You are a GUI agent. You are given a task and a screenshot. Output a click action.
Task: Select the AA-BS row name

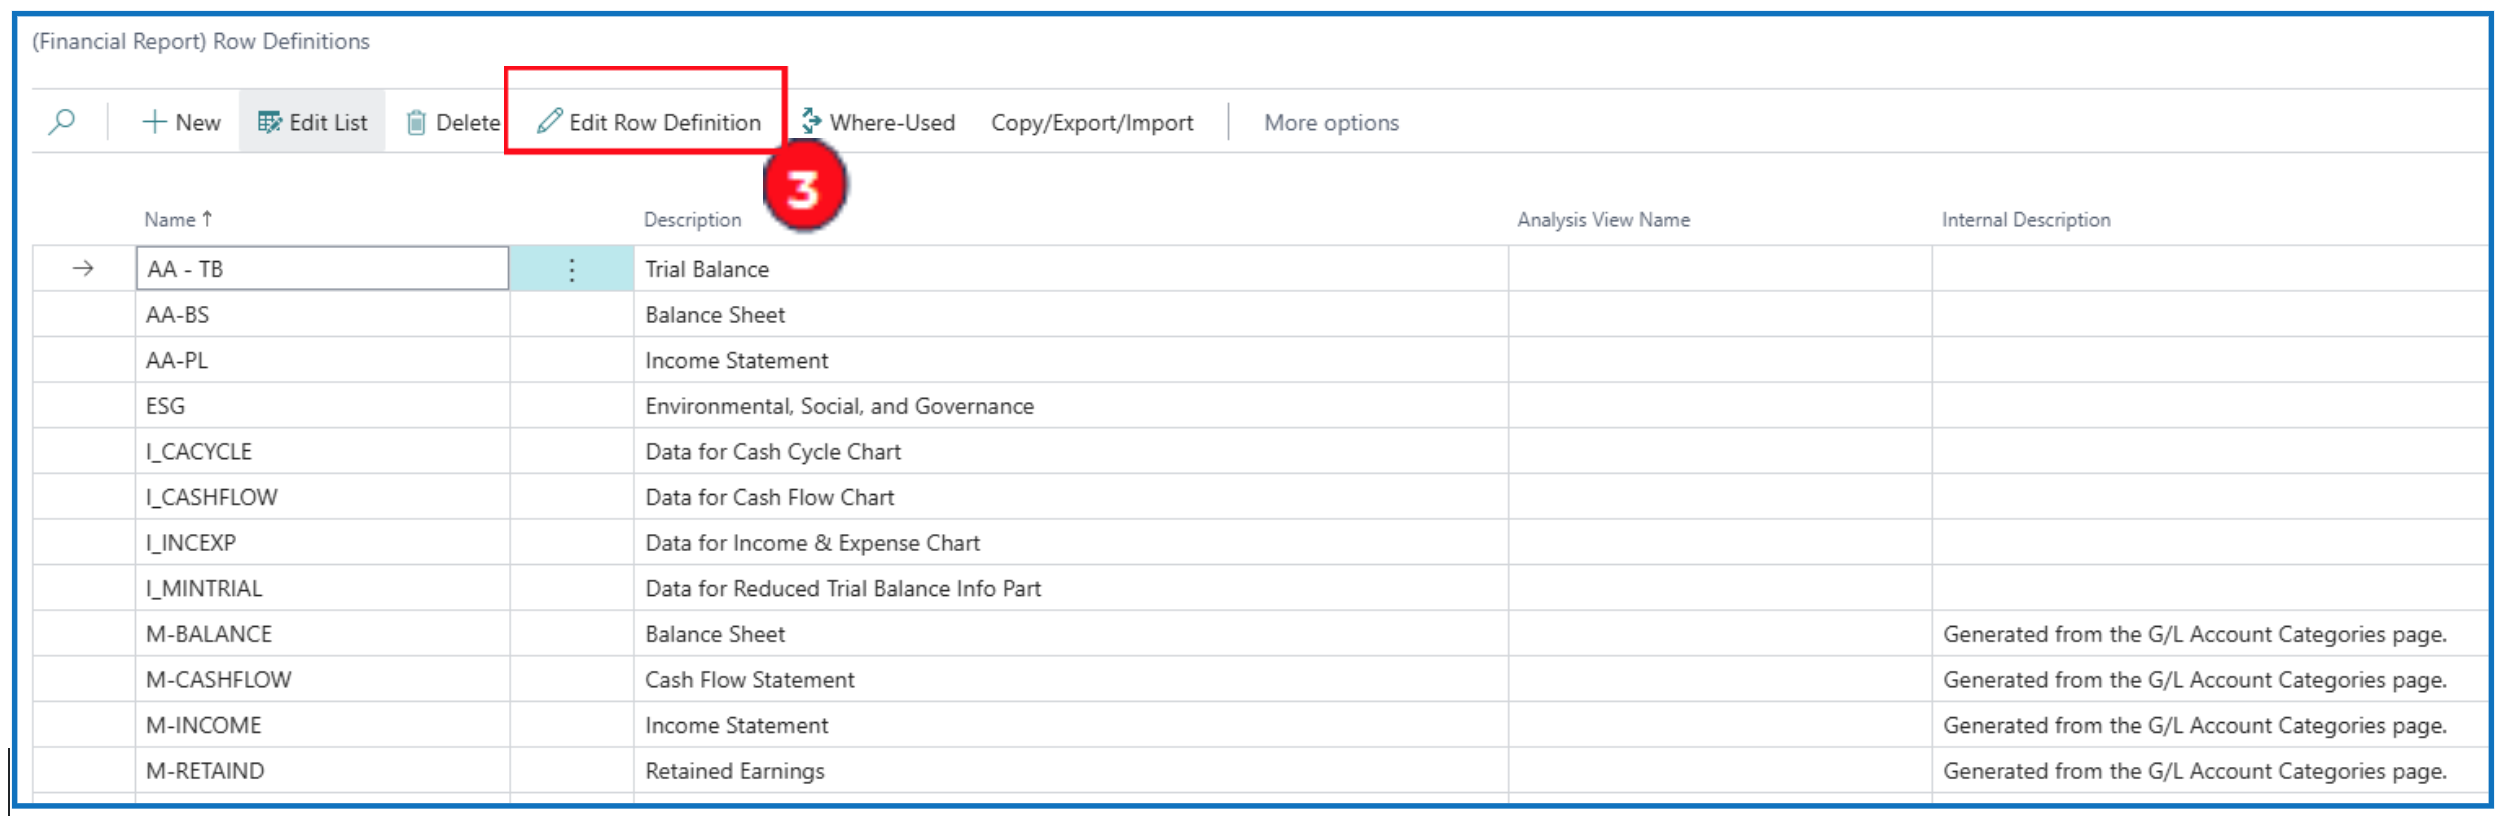(x=178, y=315)
